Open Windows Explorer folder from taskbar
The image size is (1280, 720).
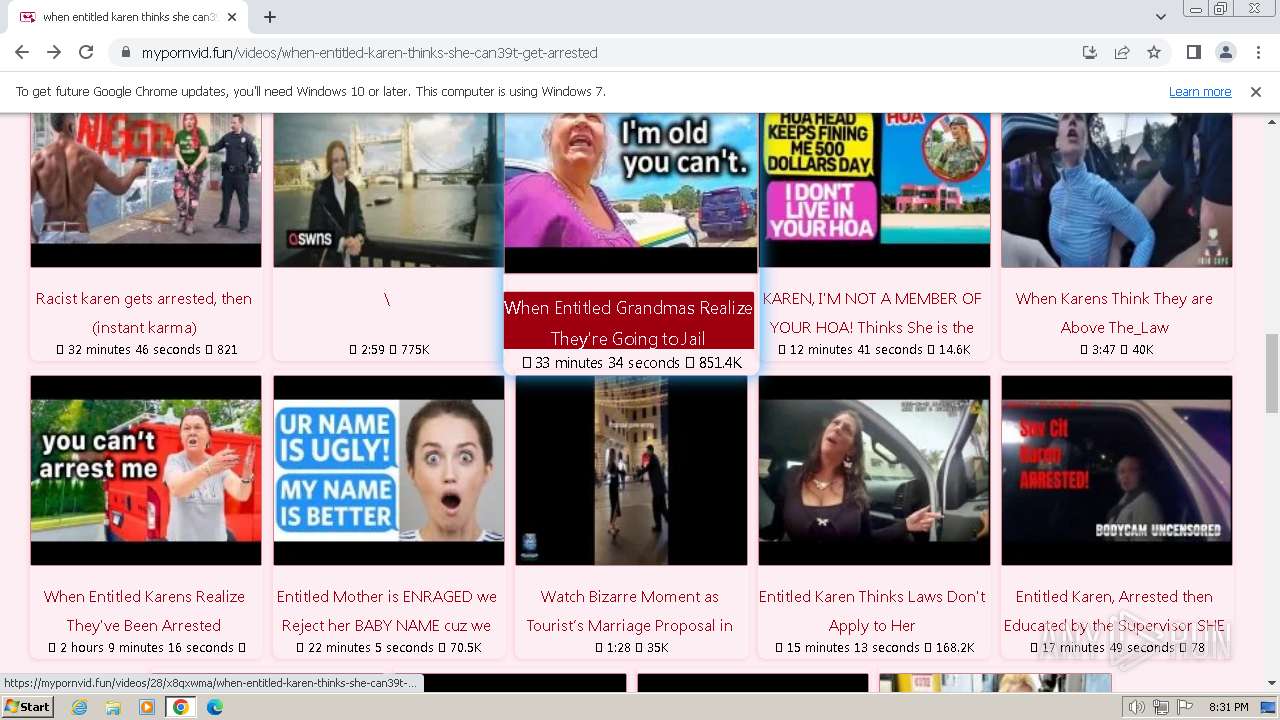click(113, 707)
